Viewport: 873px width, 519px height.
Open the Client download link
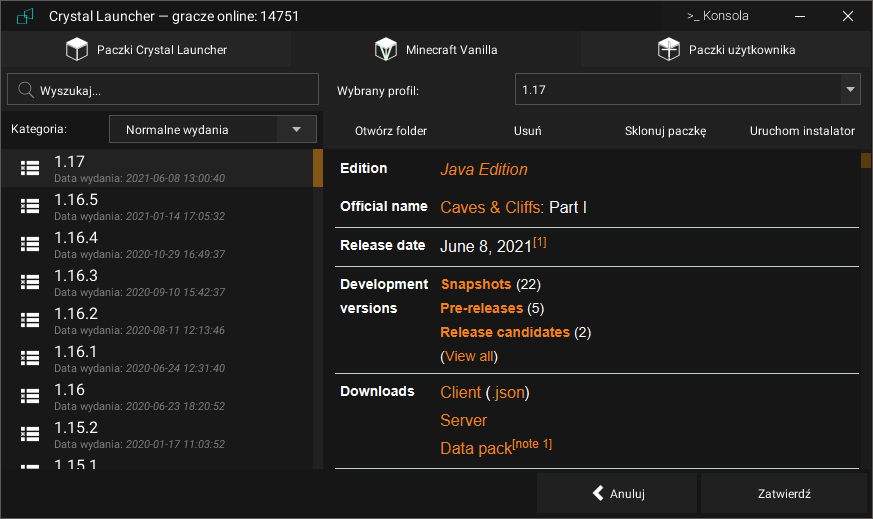coord(460,393)
